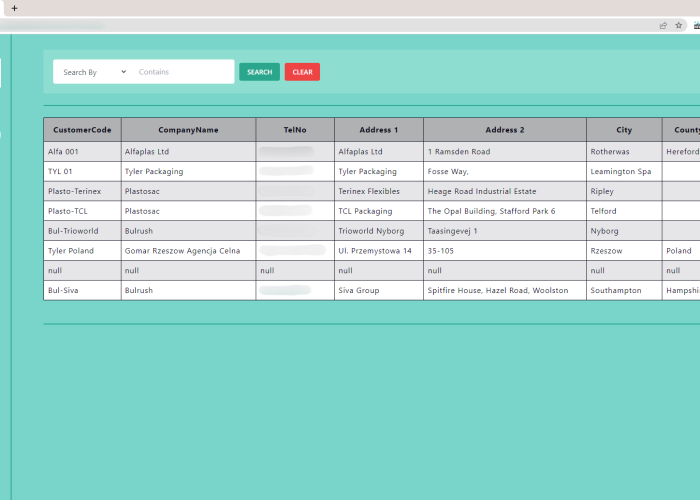
Task: Click the TelNo column header
Action: [295, 130]
